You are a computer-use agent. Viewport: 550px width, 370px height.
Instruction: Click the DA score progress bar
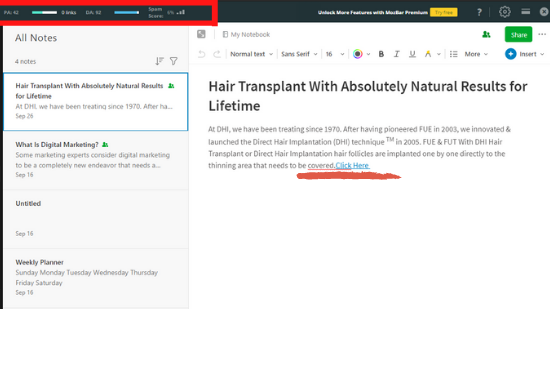(x=127, y=12)
